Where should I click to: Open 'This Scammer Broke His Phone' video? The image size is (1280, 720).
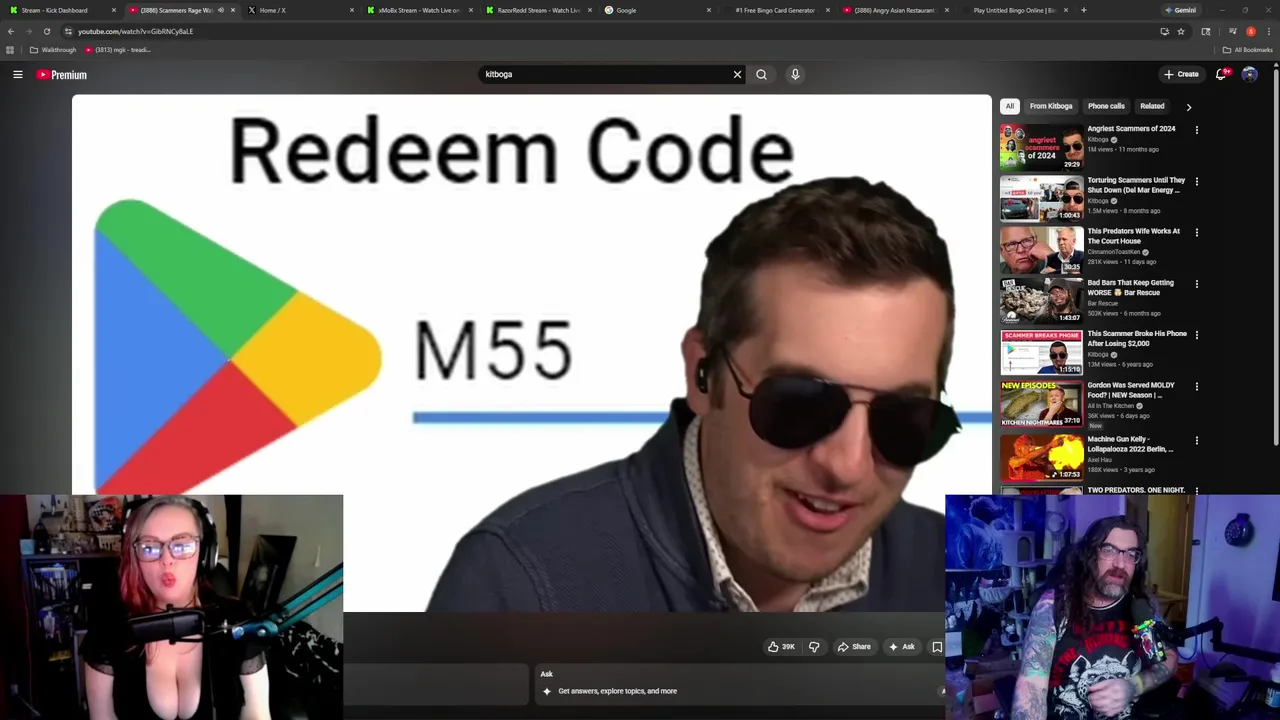pos(1137,338)
